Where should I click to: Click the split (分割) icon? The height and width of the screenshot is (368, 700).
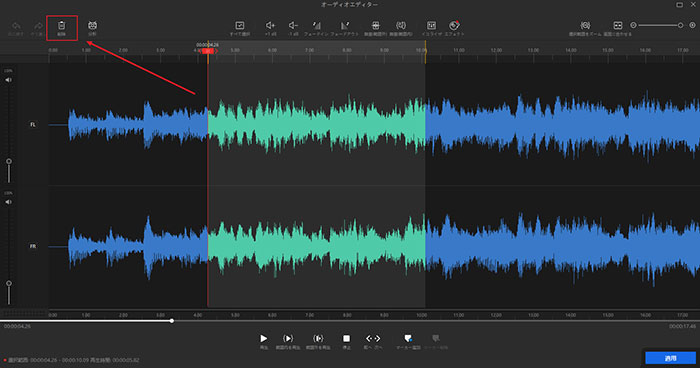click(x=92, y=25)
